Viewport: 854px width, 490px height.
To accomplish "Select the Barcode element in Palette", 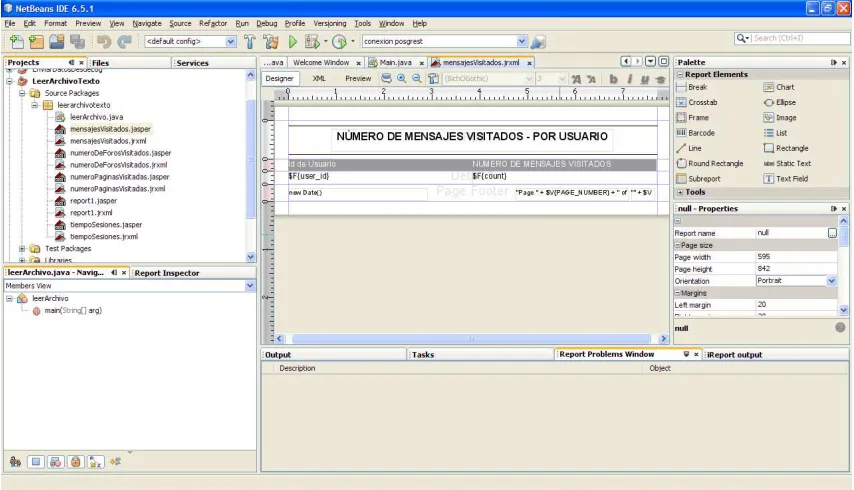I will pyautogui.click(x=696, y=133).
